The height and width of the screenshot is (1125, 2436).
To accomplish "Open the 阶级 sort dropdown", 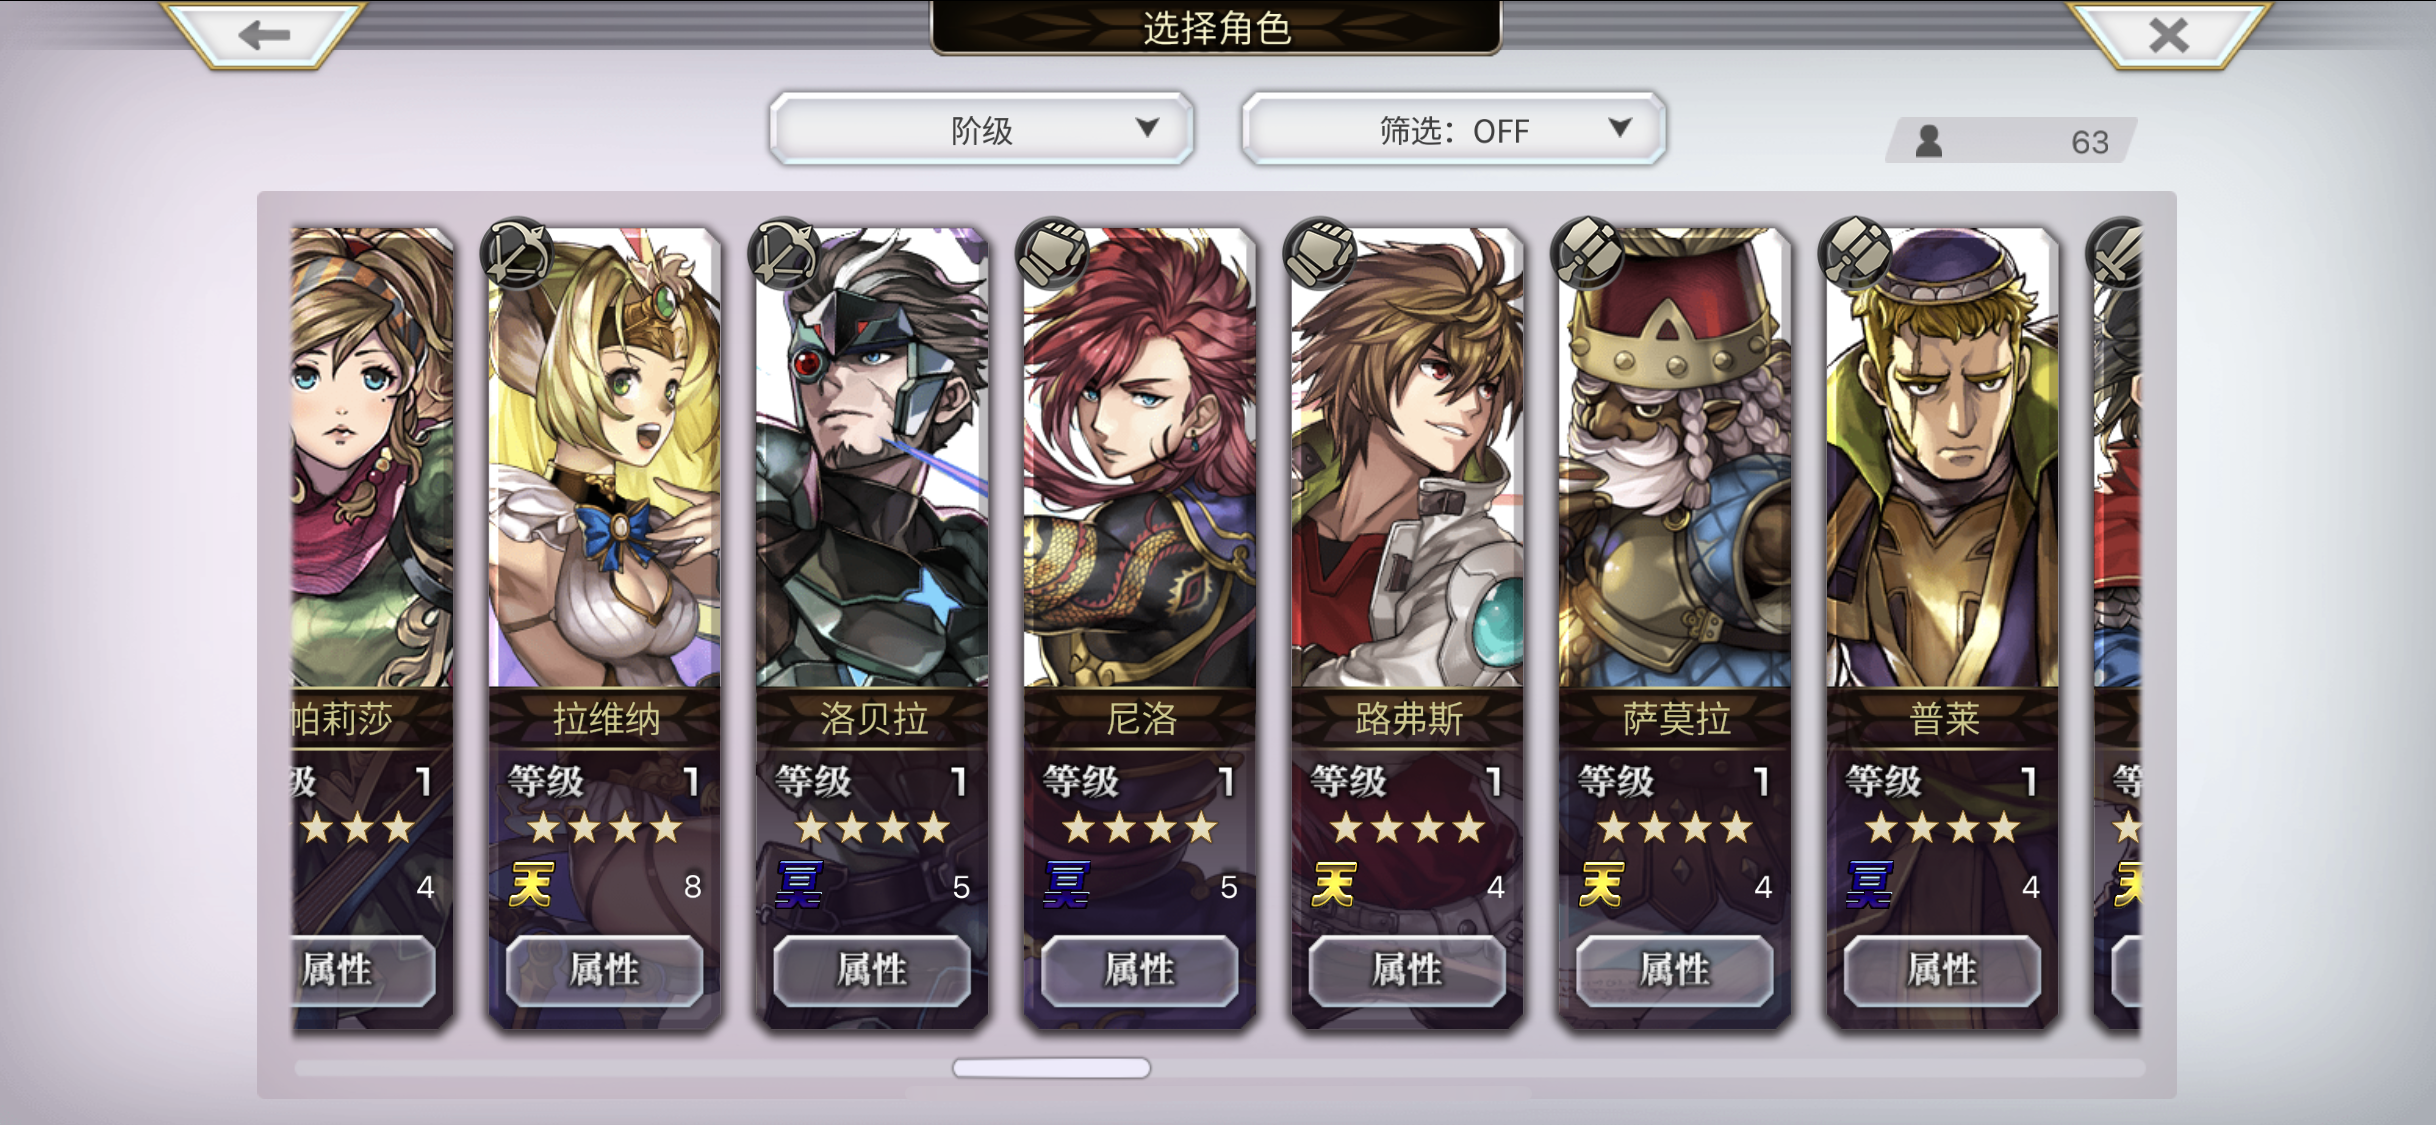I will (x=982, y=129).
